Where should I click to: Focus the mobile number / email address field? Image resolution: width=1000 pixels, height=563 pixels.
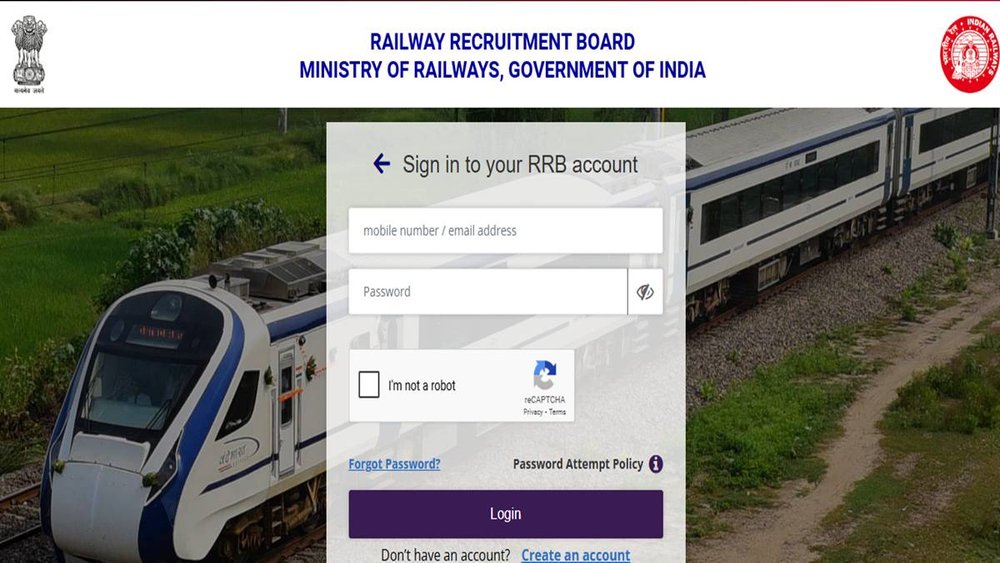506,230
